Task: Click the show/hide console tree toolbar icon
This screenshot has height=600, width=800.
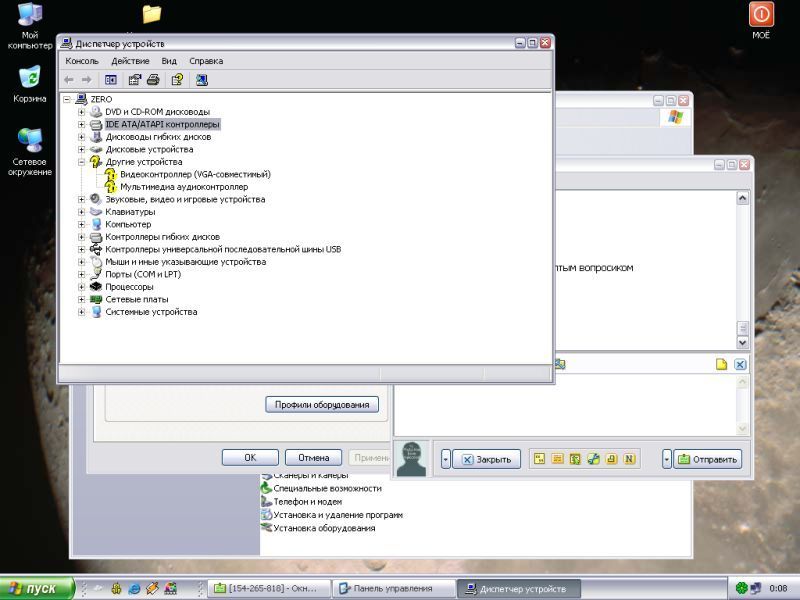Action: click(x=111, y=79)
